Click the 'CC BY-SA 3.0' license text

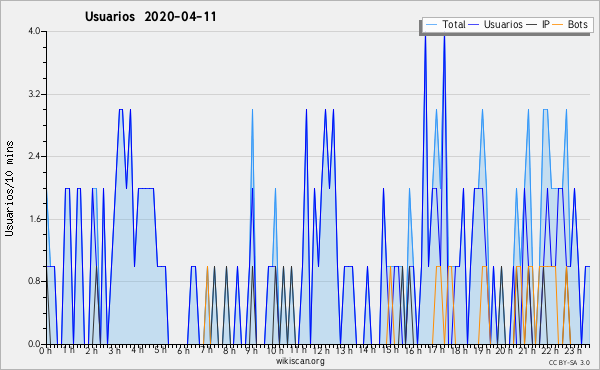pyautogui.click(x=569, y=362)
